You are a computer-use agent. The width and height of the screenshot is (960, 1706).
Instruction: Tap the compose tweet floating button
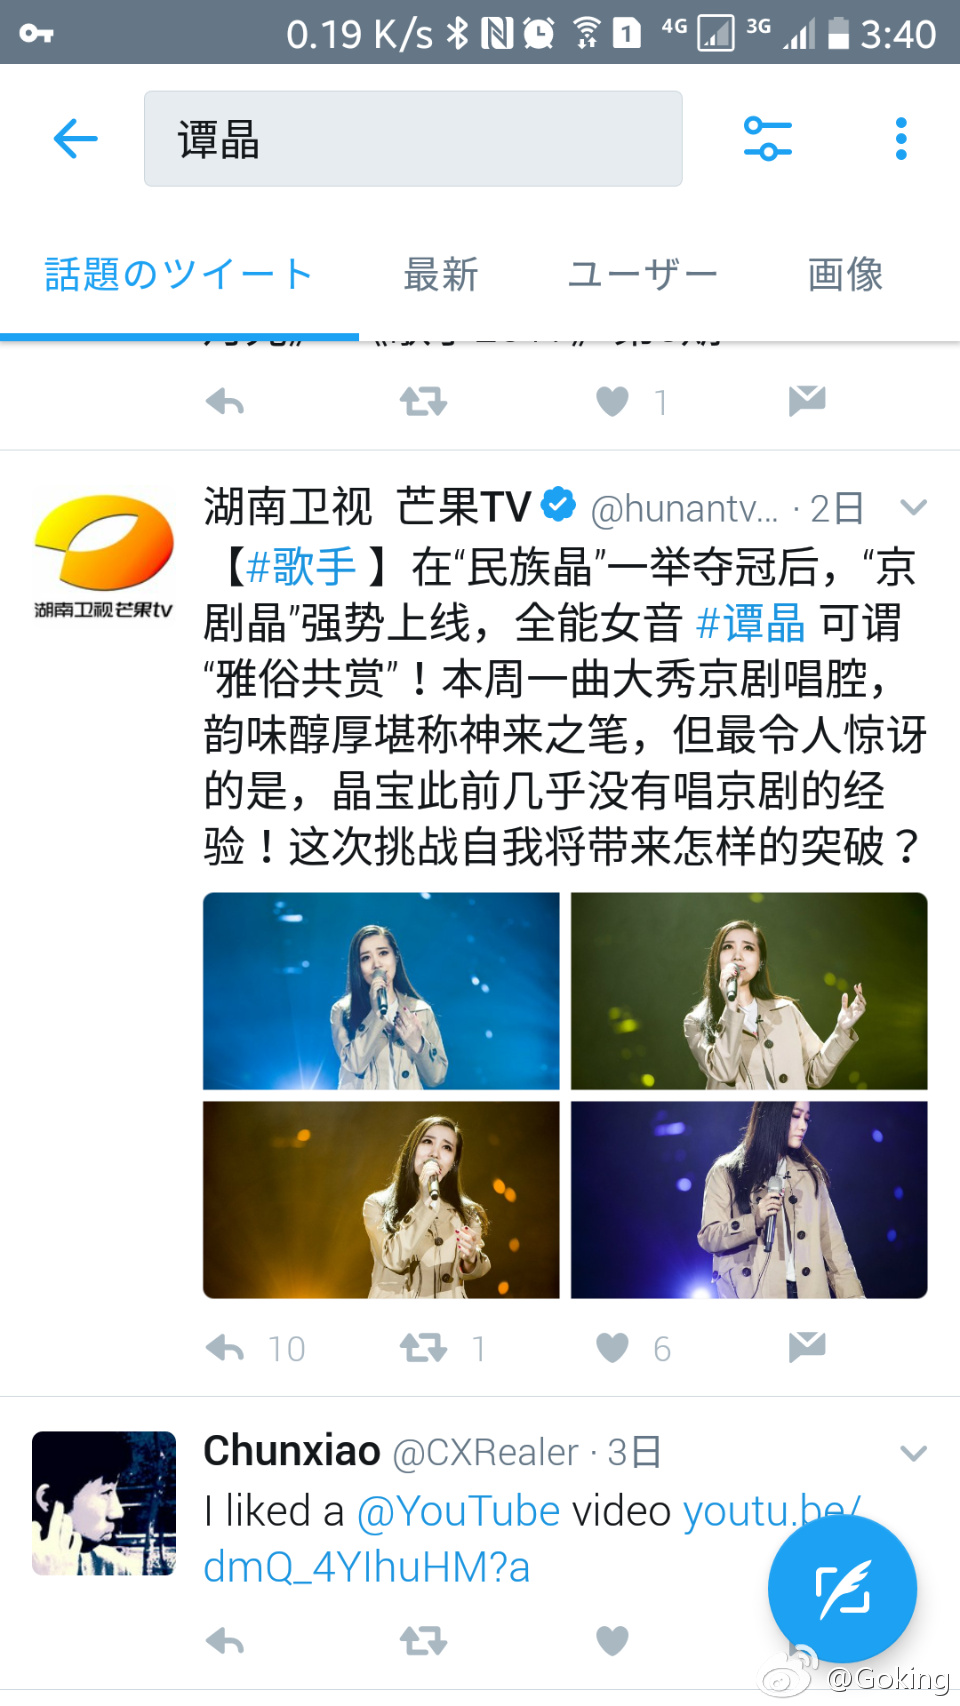click(x=842, y=1589)
